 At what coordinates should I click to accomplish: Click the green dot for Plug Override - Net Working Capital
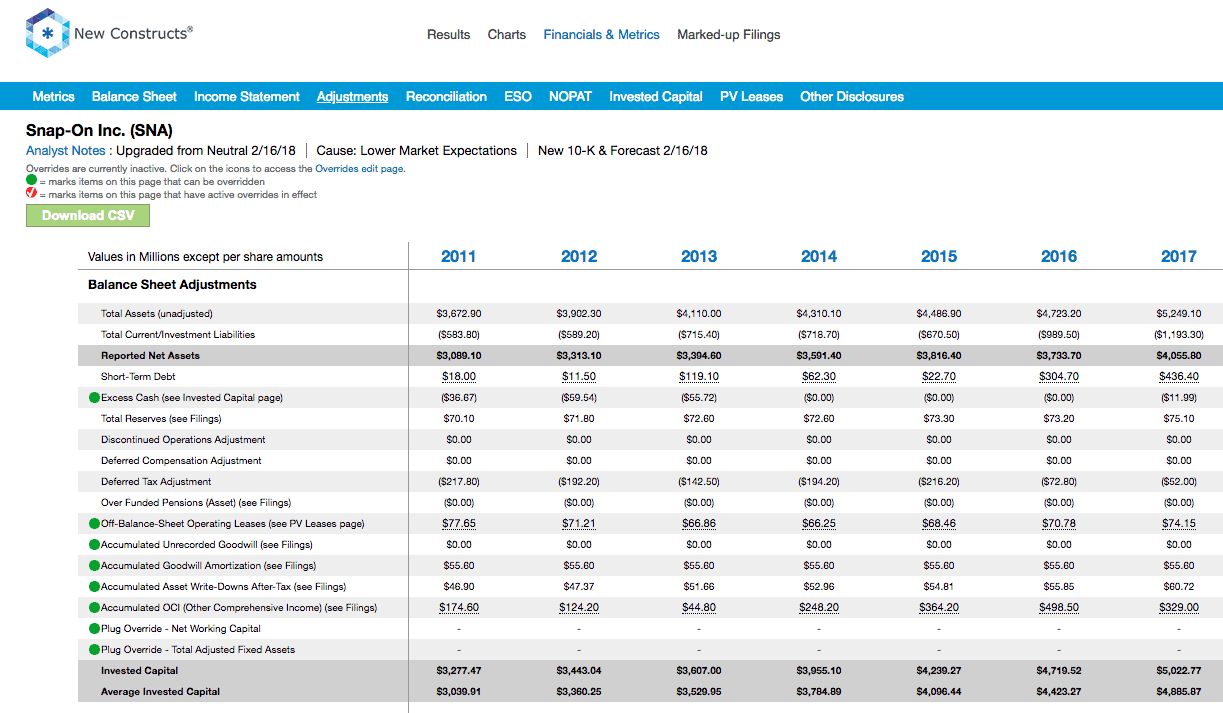(x=95, y=629)
